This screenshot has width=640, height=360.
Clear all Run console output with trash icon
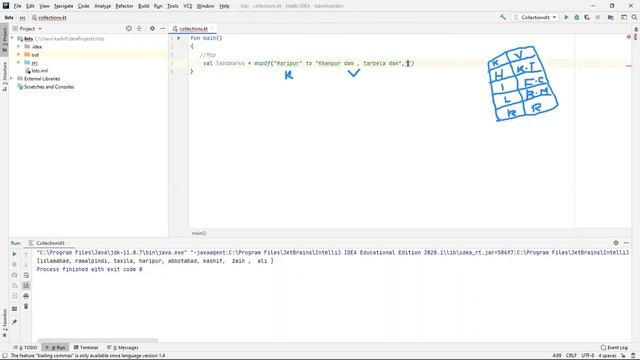(26, 306)
